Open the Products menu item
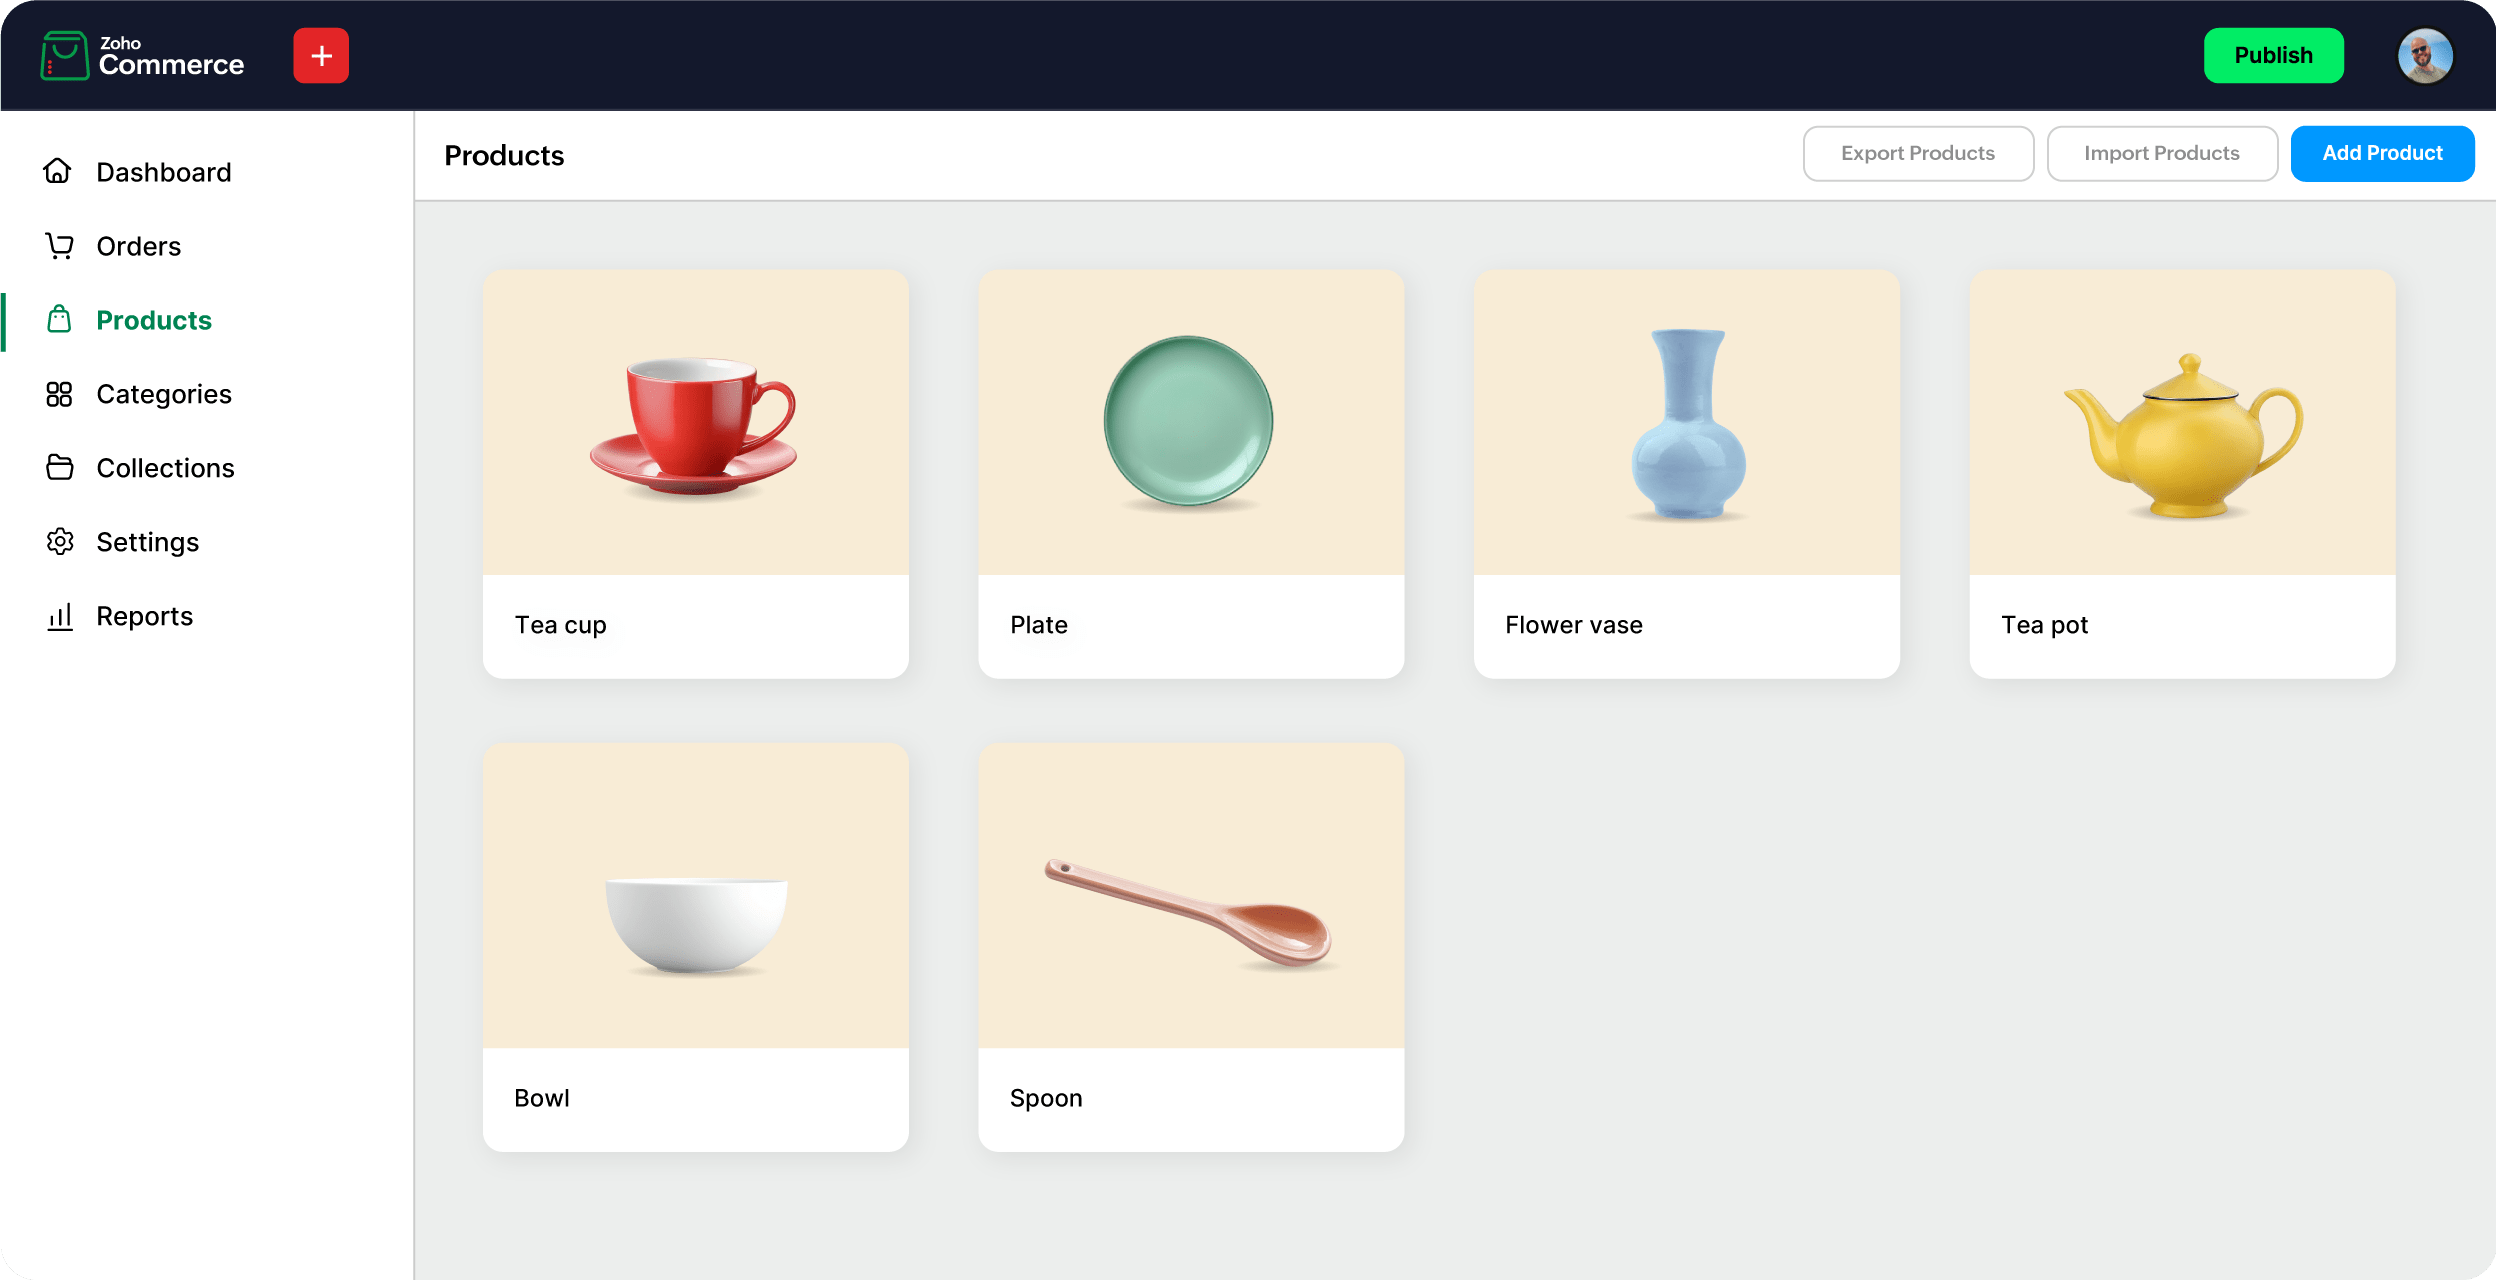 click(x=153, y=318)
